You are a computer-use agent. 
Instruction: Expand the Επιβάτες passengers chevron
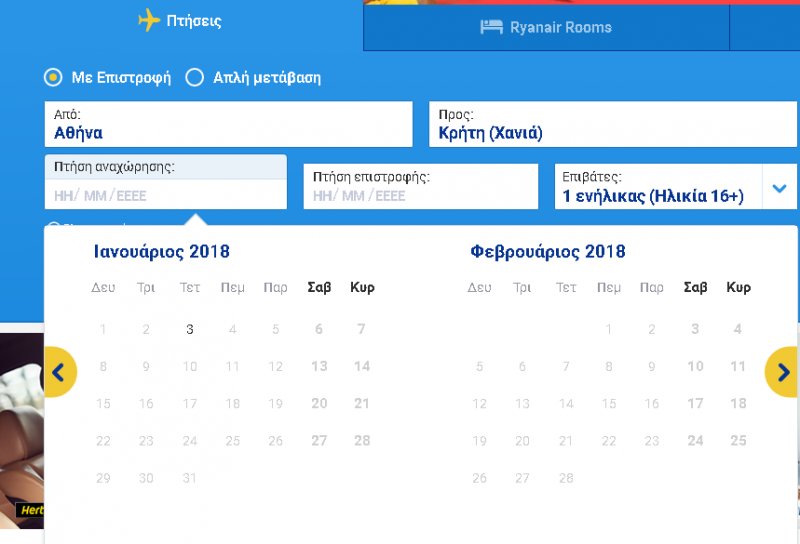779,188
